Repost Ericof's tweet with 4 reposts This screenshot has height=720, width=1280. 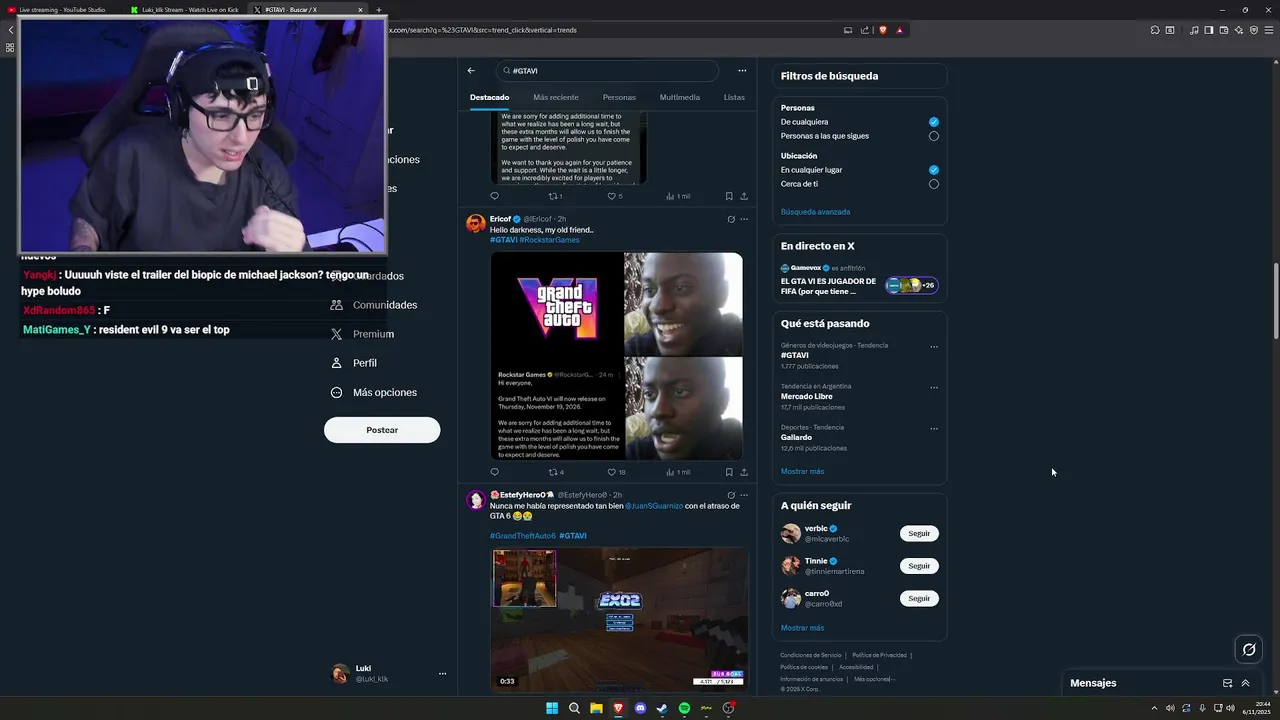click(x=556, y=472)
